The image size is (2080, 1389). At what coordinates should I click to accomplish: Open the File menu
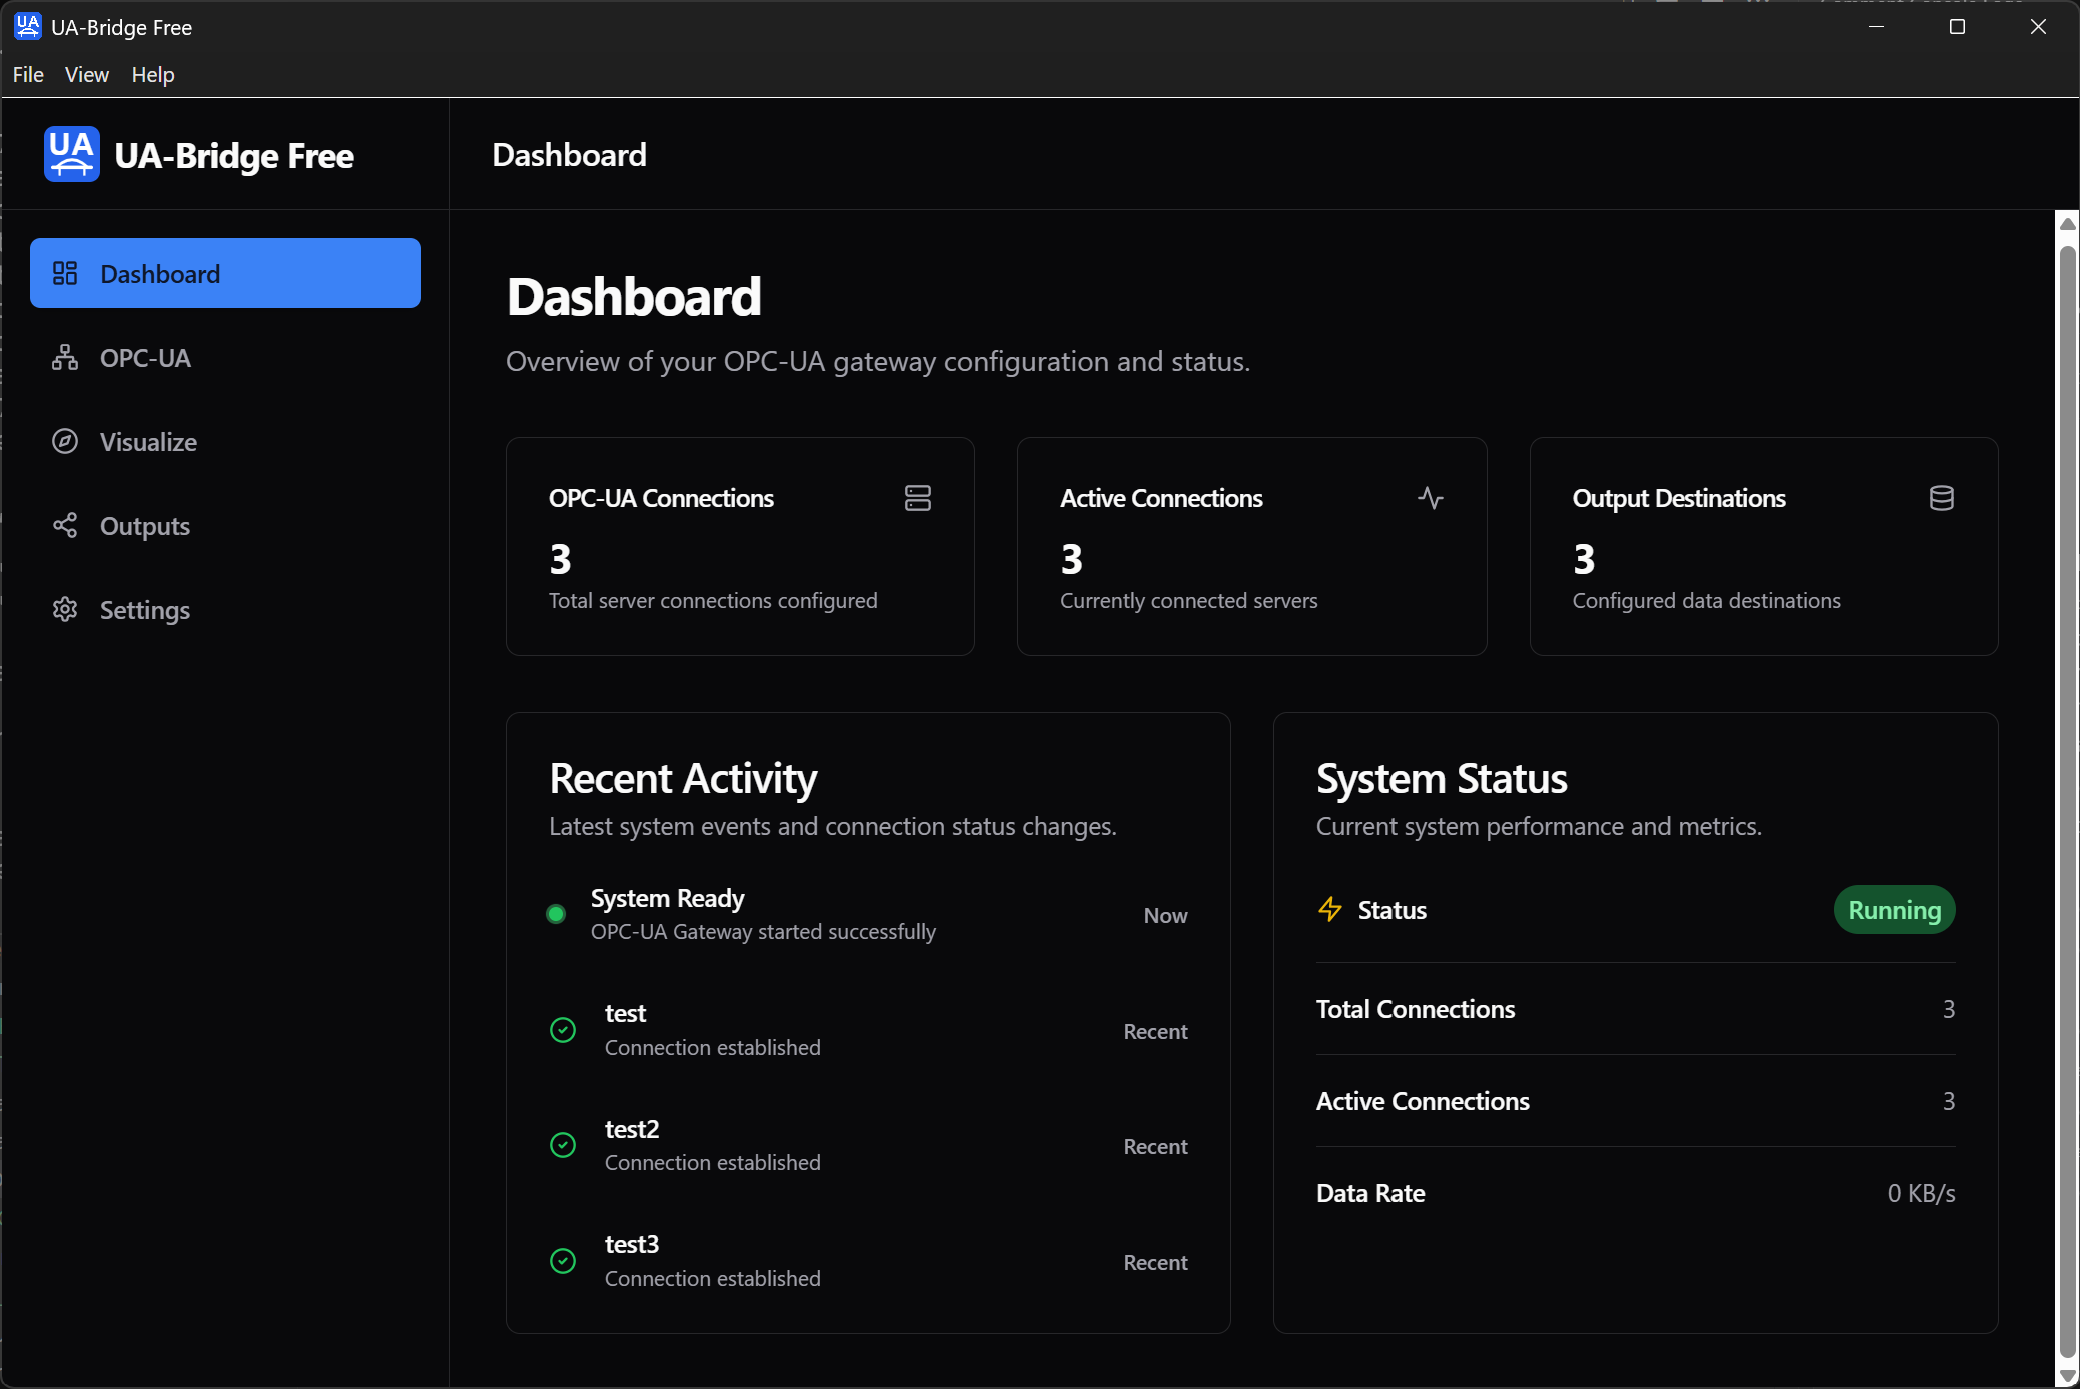point(27,74)
